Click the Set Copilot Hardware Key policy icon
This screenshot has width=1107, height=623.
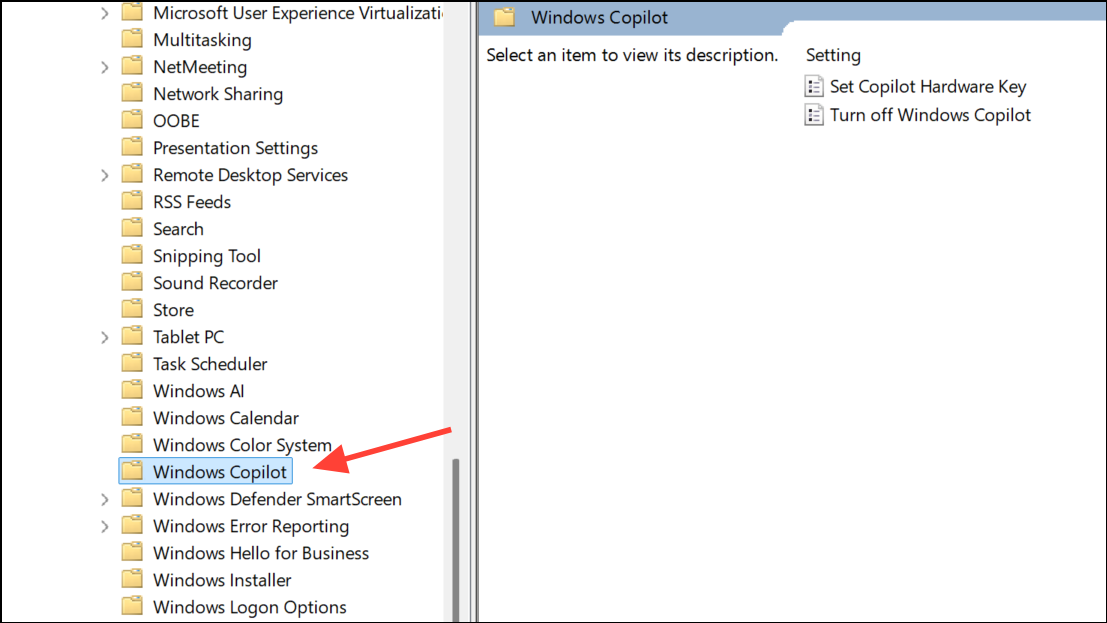pyautogui.click(x=815, y=87)
